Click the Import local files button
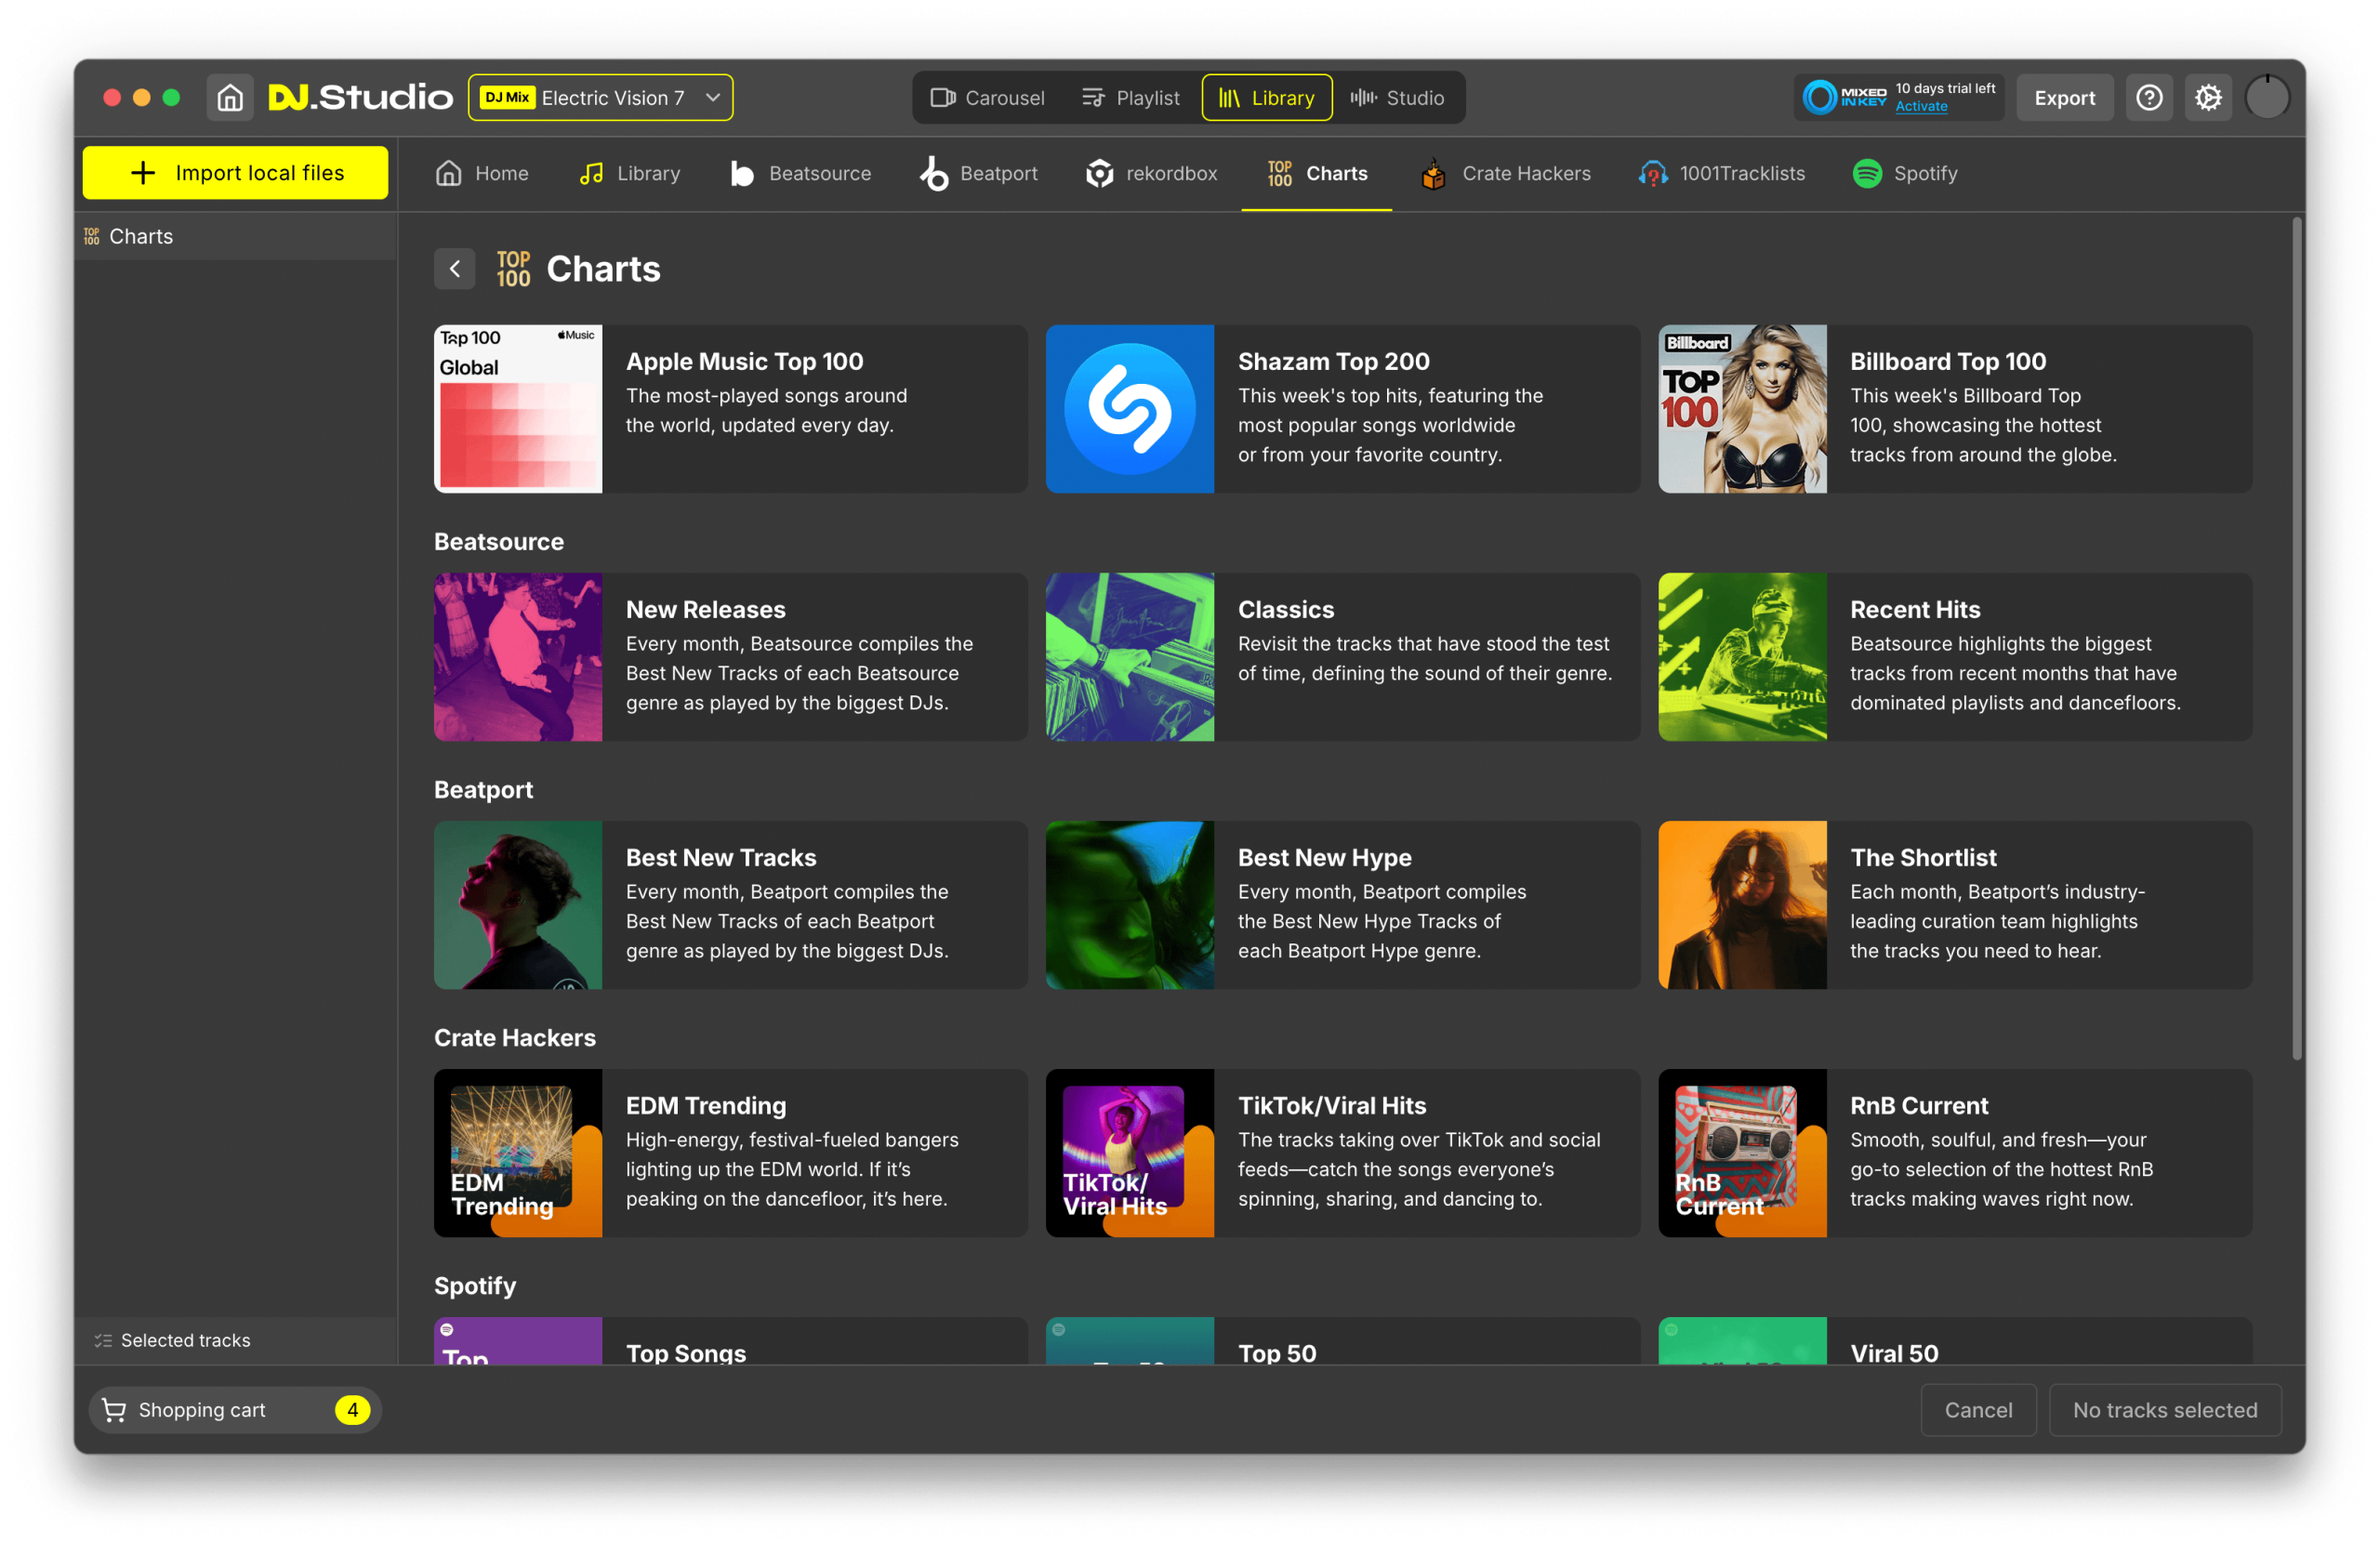 [x=235, y=173]
